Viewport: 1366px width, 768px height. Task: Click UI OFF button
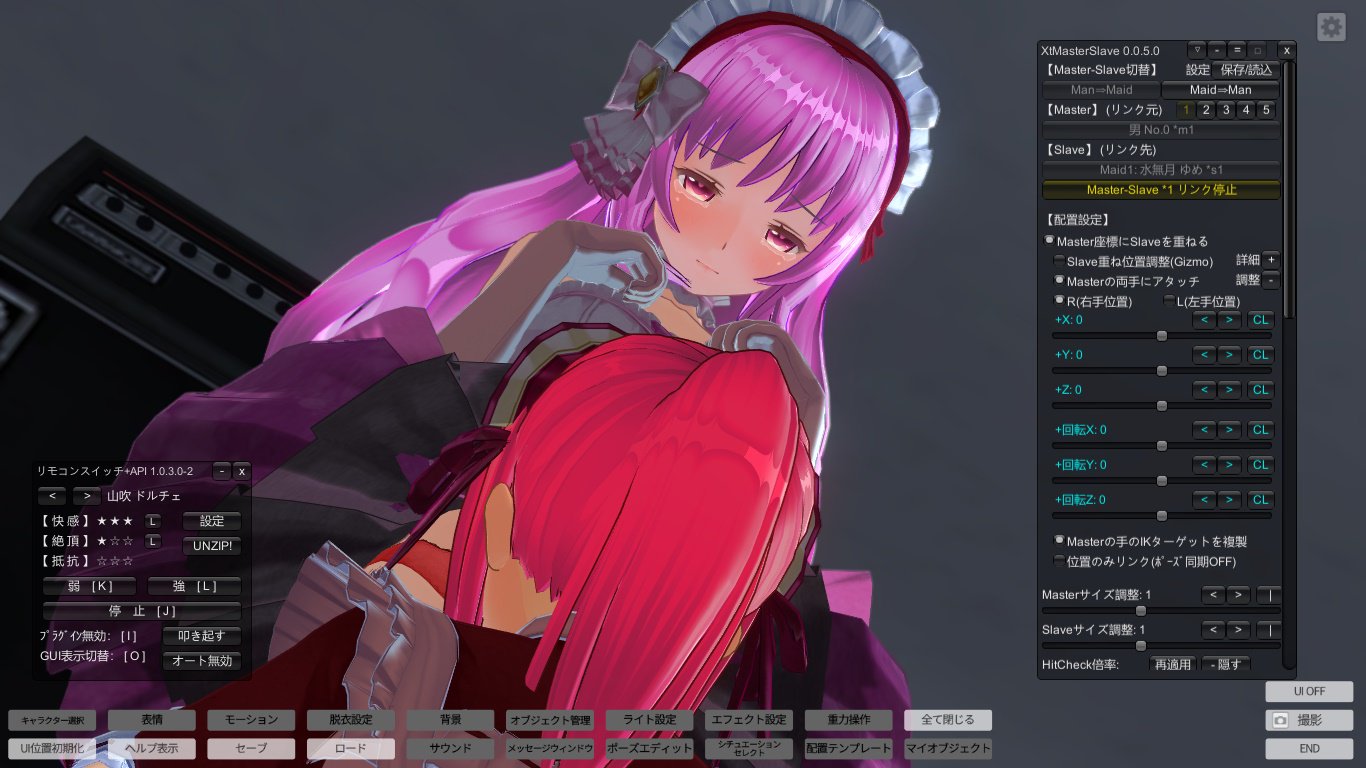tap(1309, 692)
